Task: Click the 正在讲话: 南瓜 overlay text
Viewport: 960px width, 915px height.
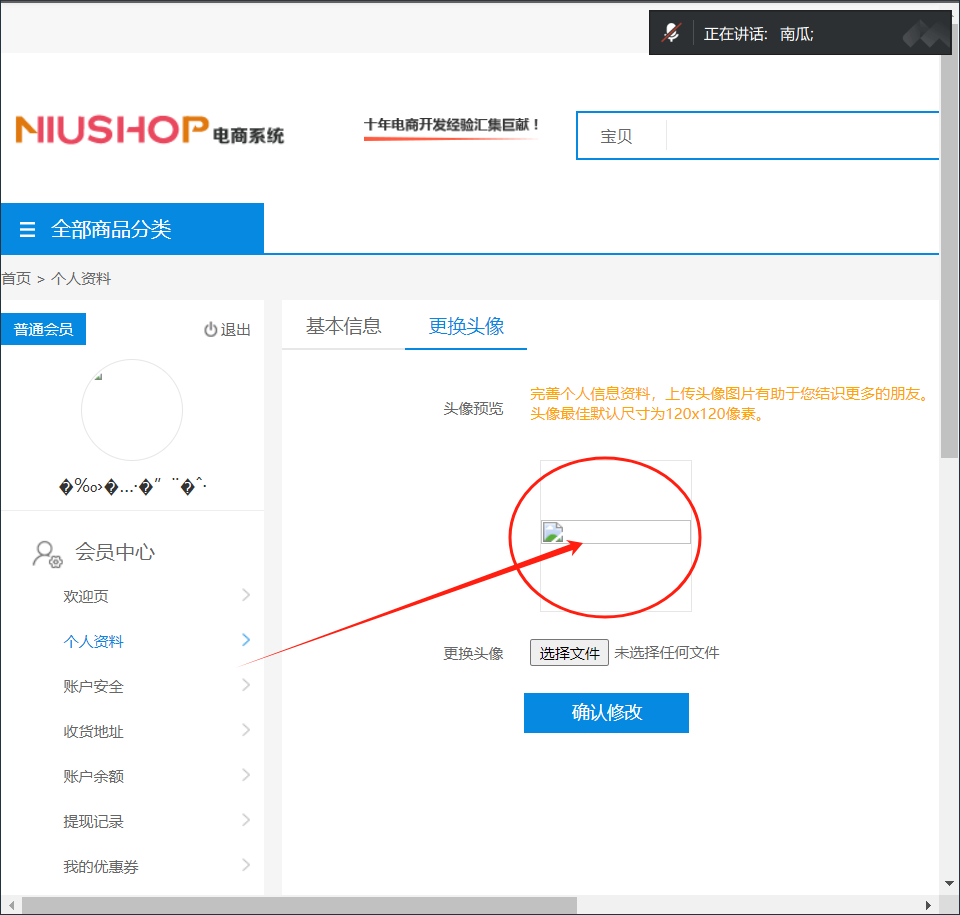Action: (x=759, y=34)
